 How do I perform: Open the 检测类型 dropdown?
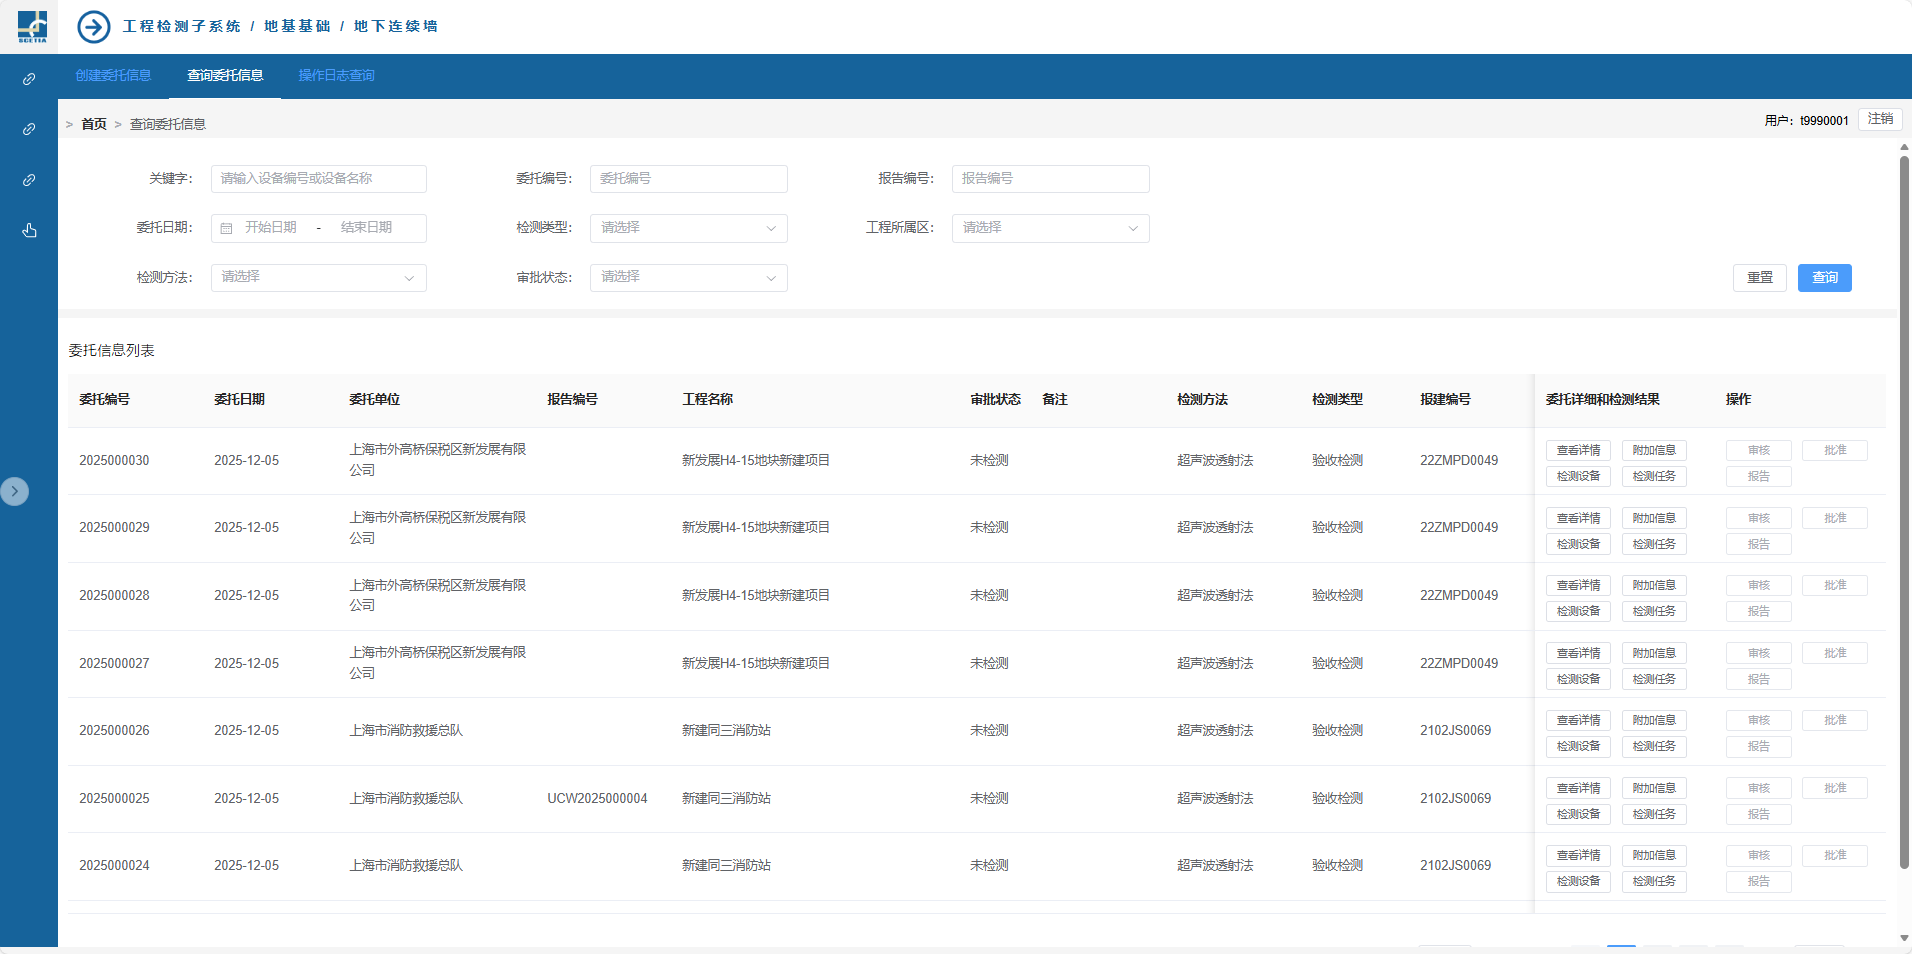point(688,228)
